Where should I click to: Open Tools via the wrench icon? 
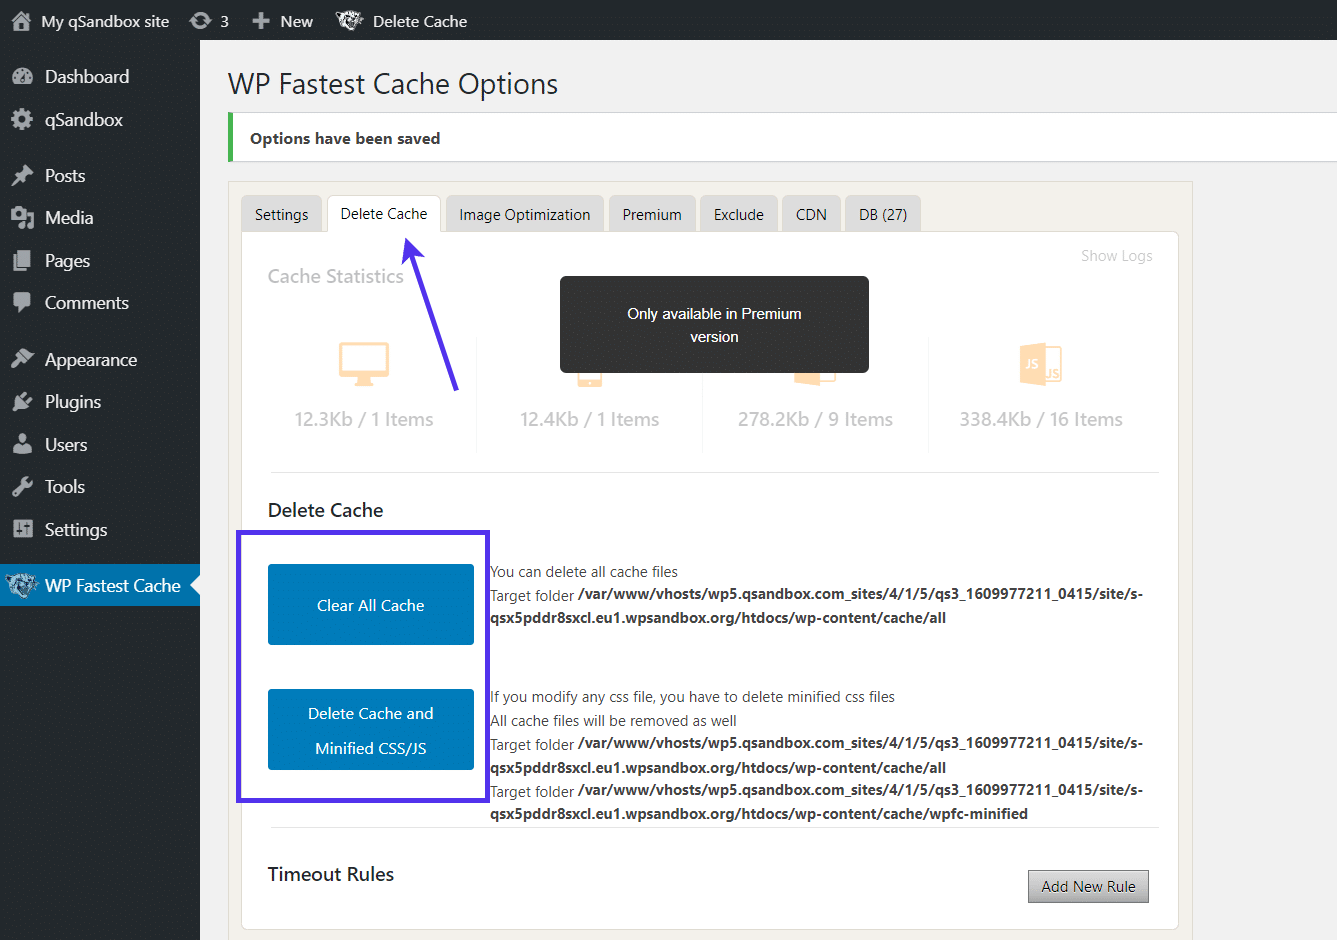pyautogui.click(x=23, y=486)
